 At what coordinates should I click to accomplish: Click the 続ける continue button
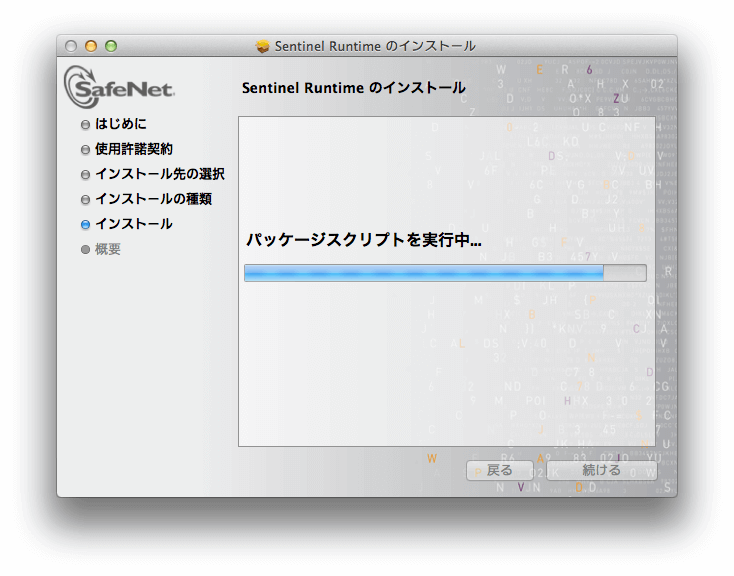tap(602, 470)
